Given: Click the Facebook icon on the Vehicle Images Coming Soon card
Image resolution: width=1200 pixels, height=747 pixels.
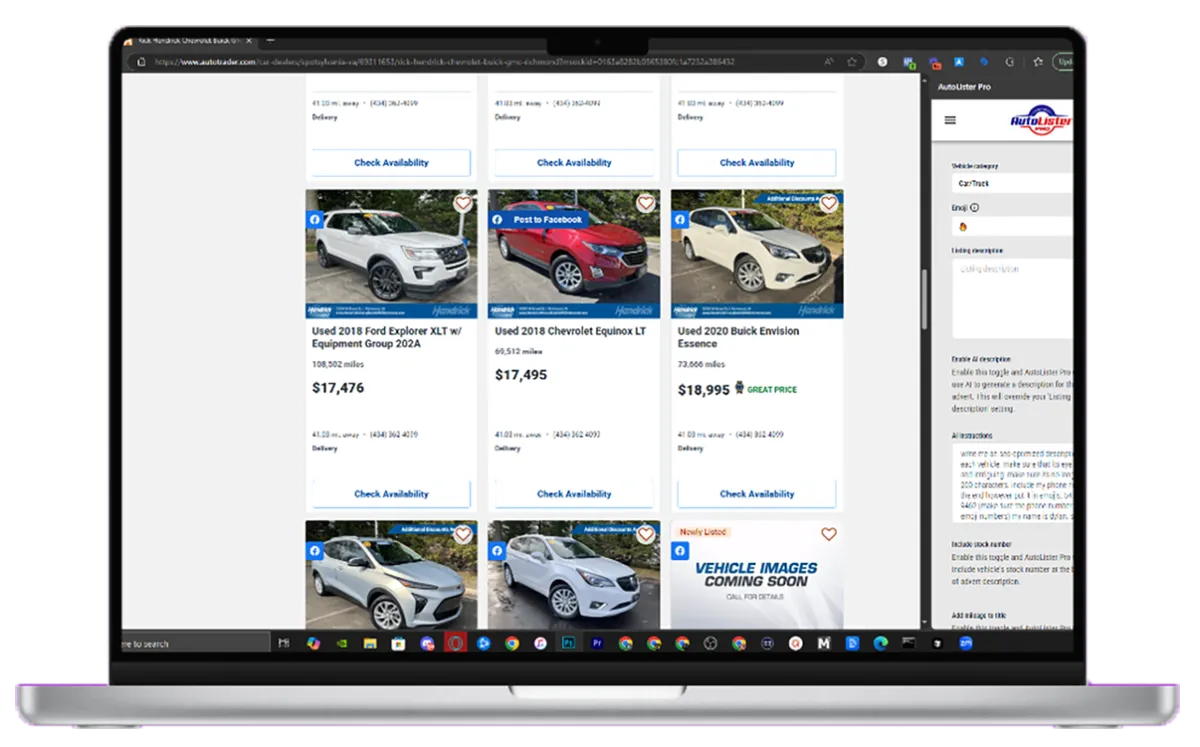Looking at the screenshot, I should point(680,550).
